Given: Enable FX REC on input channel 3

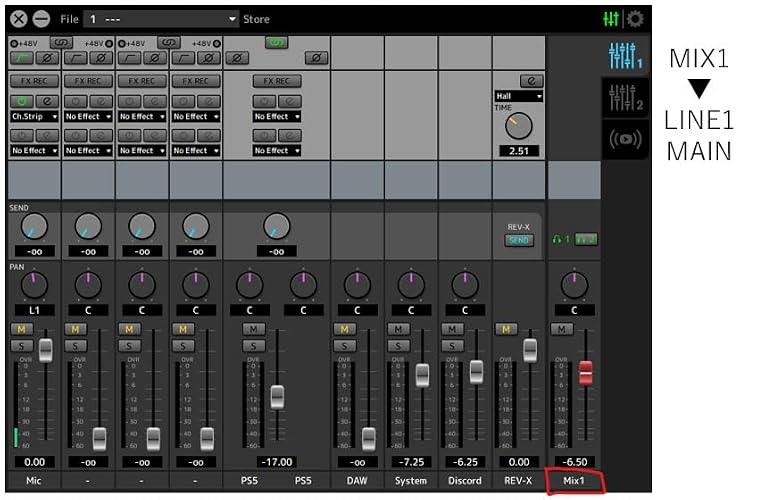Looking at the screenshot, I should (142, 81).
